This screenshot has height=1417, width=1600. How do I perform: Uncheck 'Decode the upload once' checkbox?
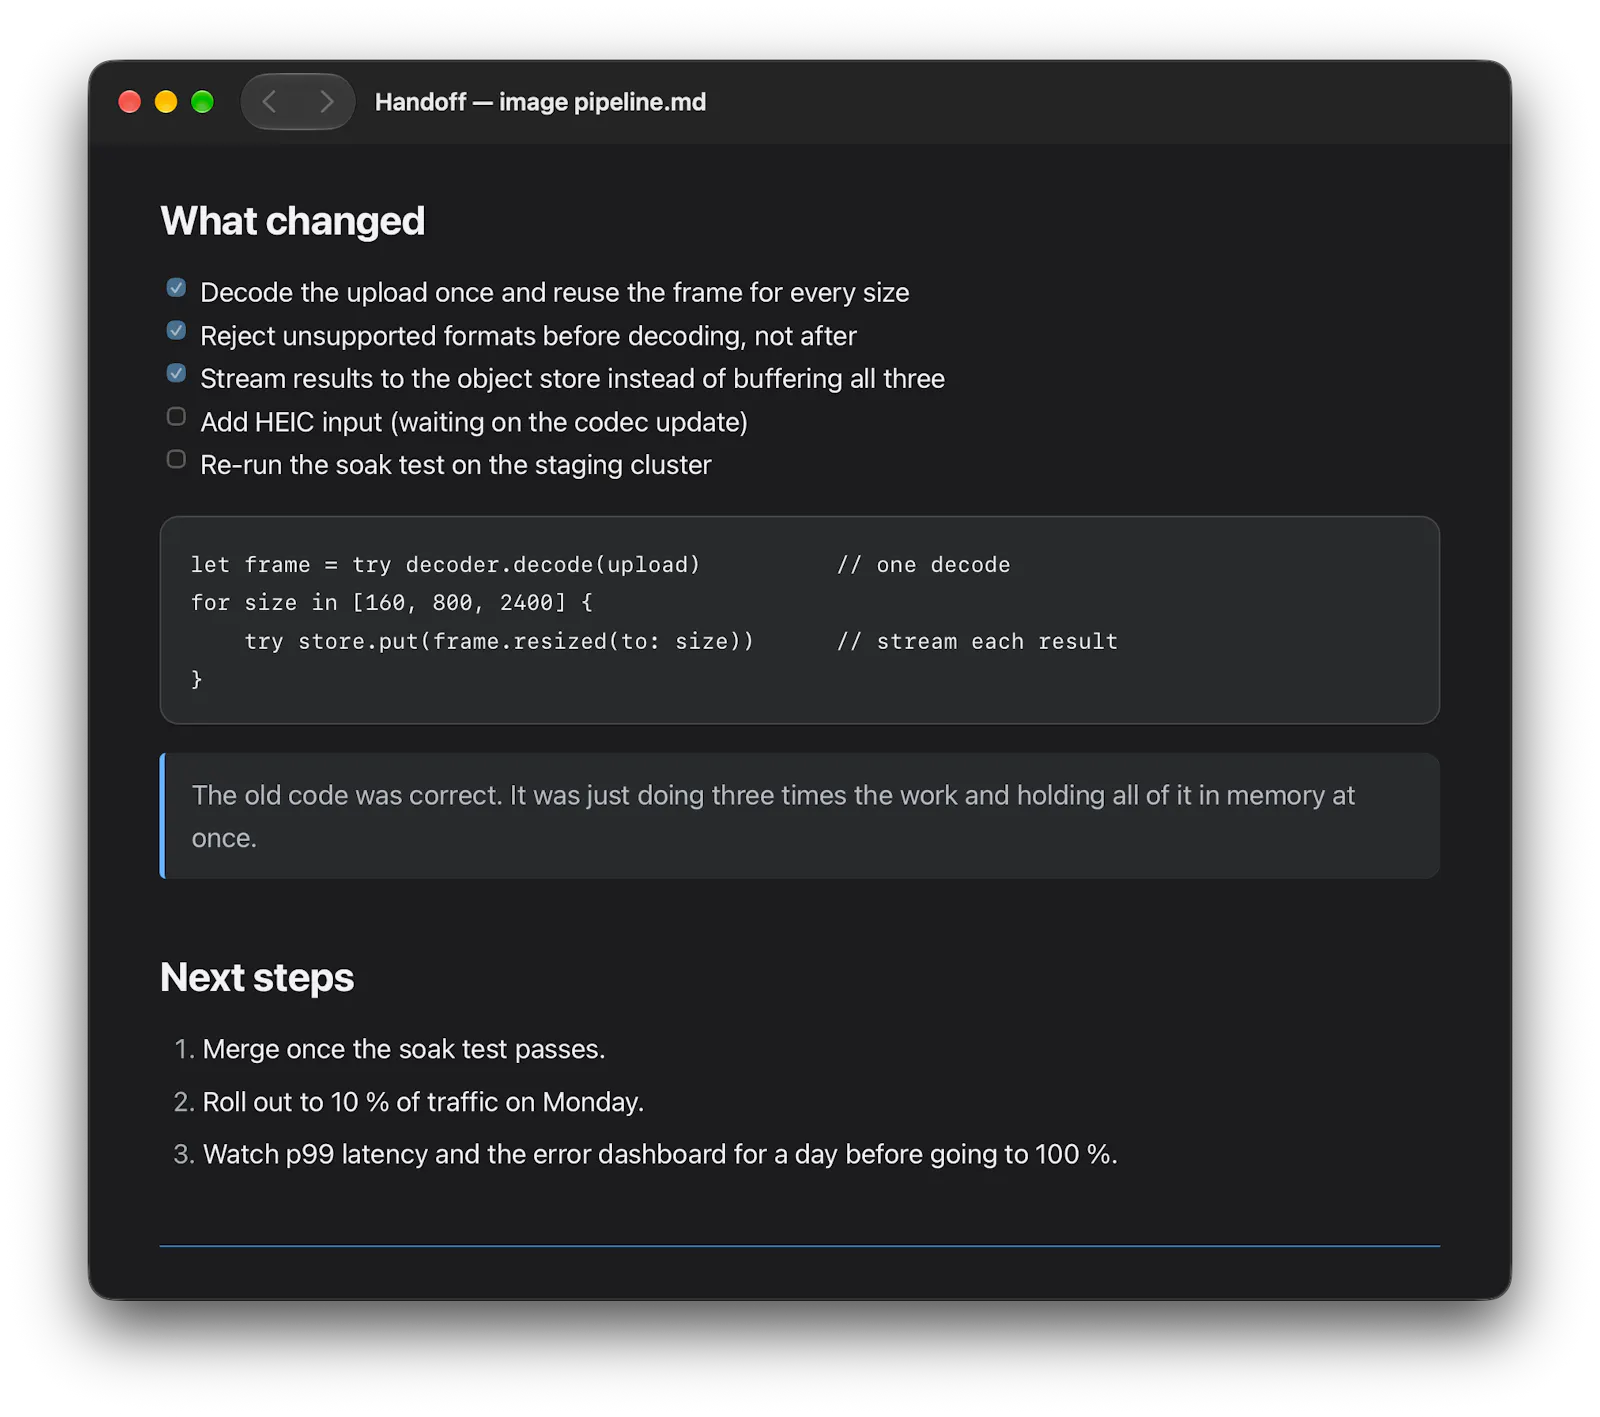(x=176, y=288)
